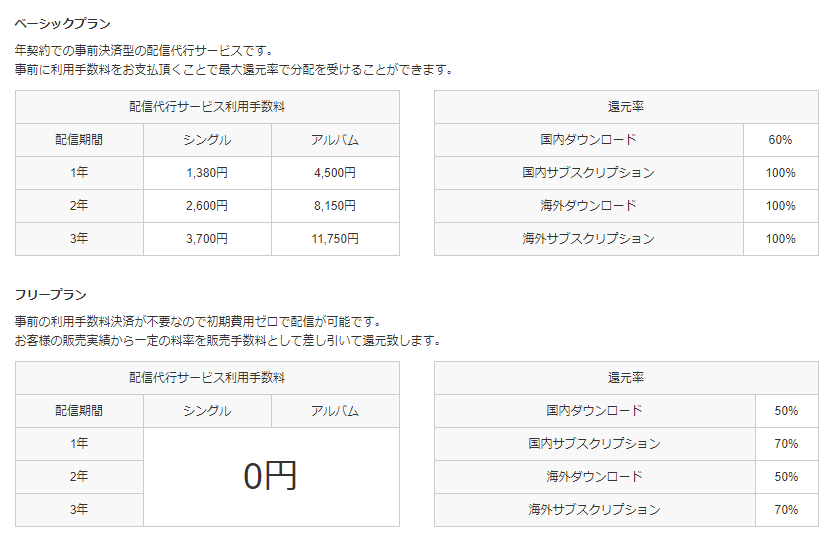Click the Free plan's 還元率 table header
833x539 pixels.
pyautogui.click(x=626, y=378)
